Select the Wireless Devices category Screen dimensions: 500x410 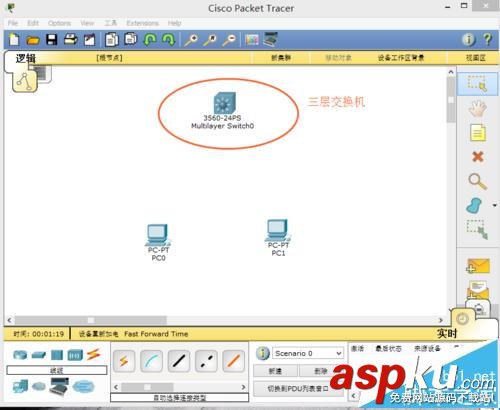(x=75, y=355)
